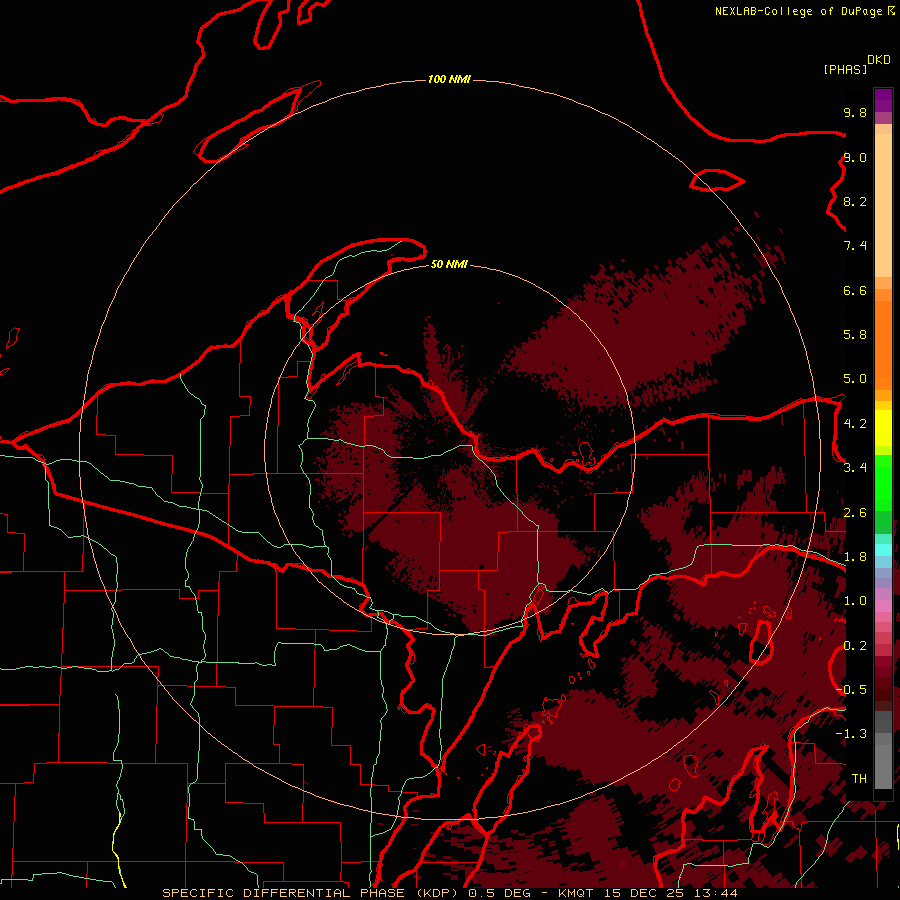Click the 5.8 value on color scale

click(855, 335)
